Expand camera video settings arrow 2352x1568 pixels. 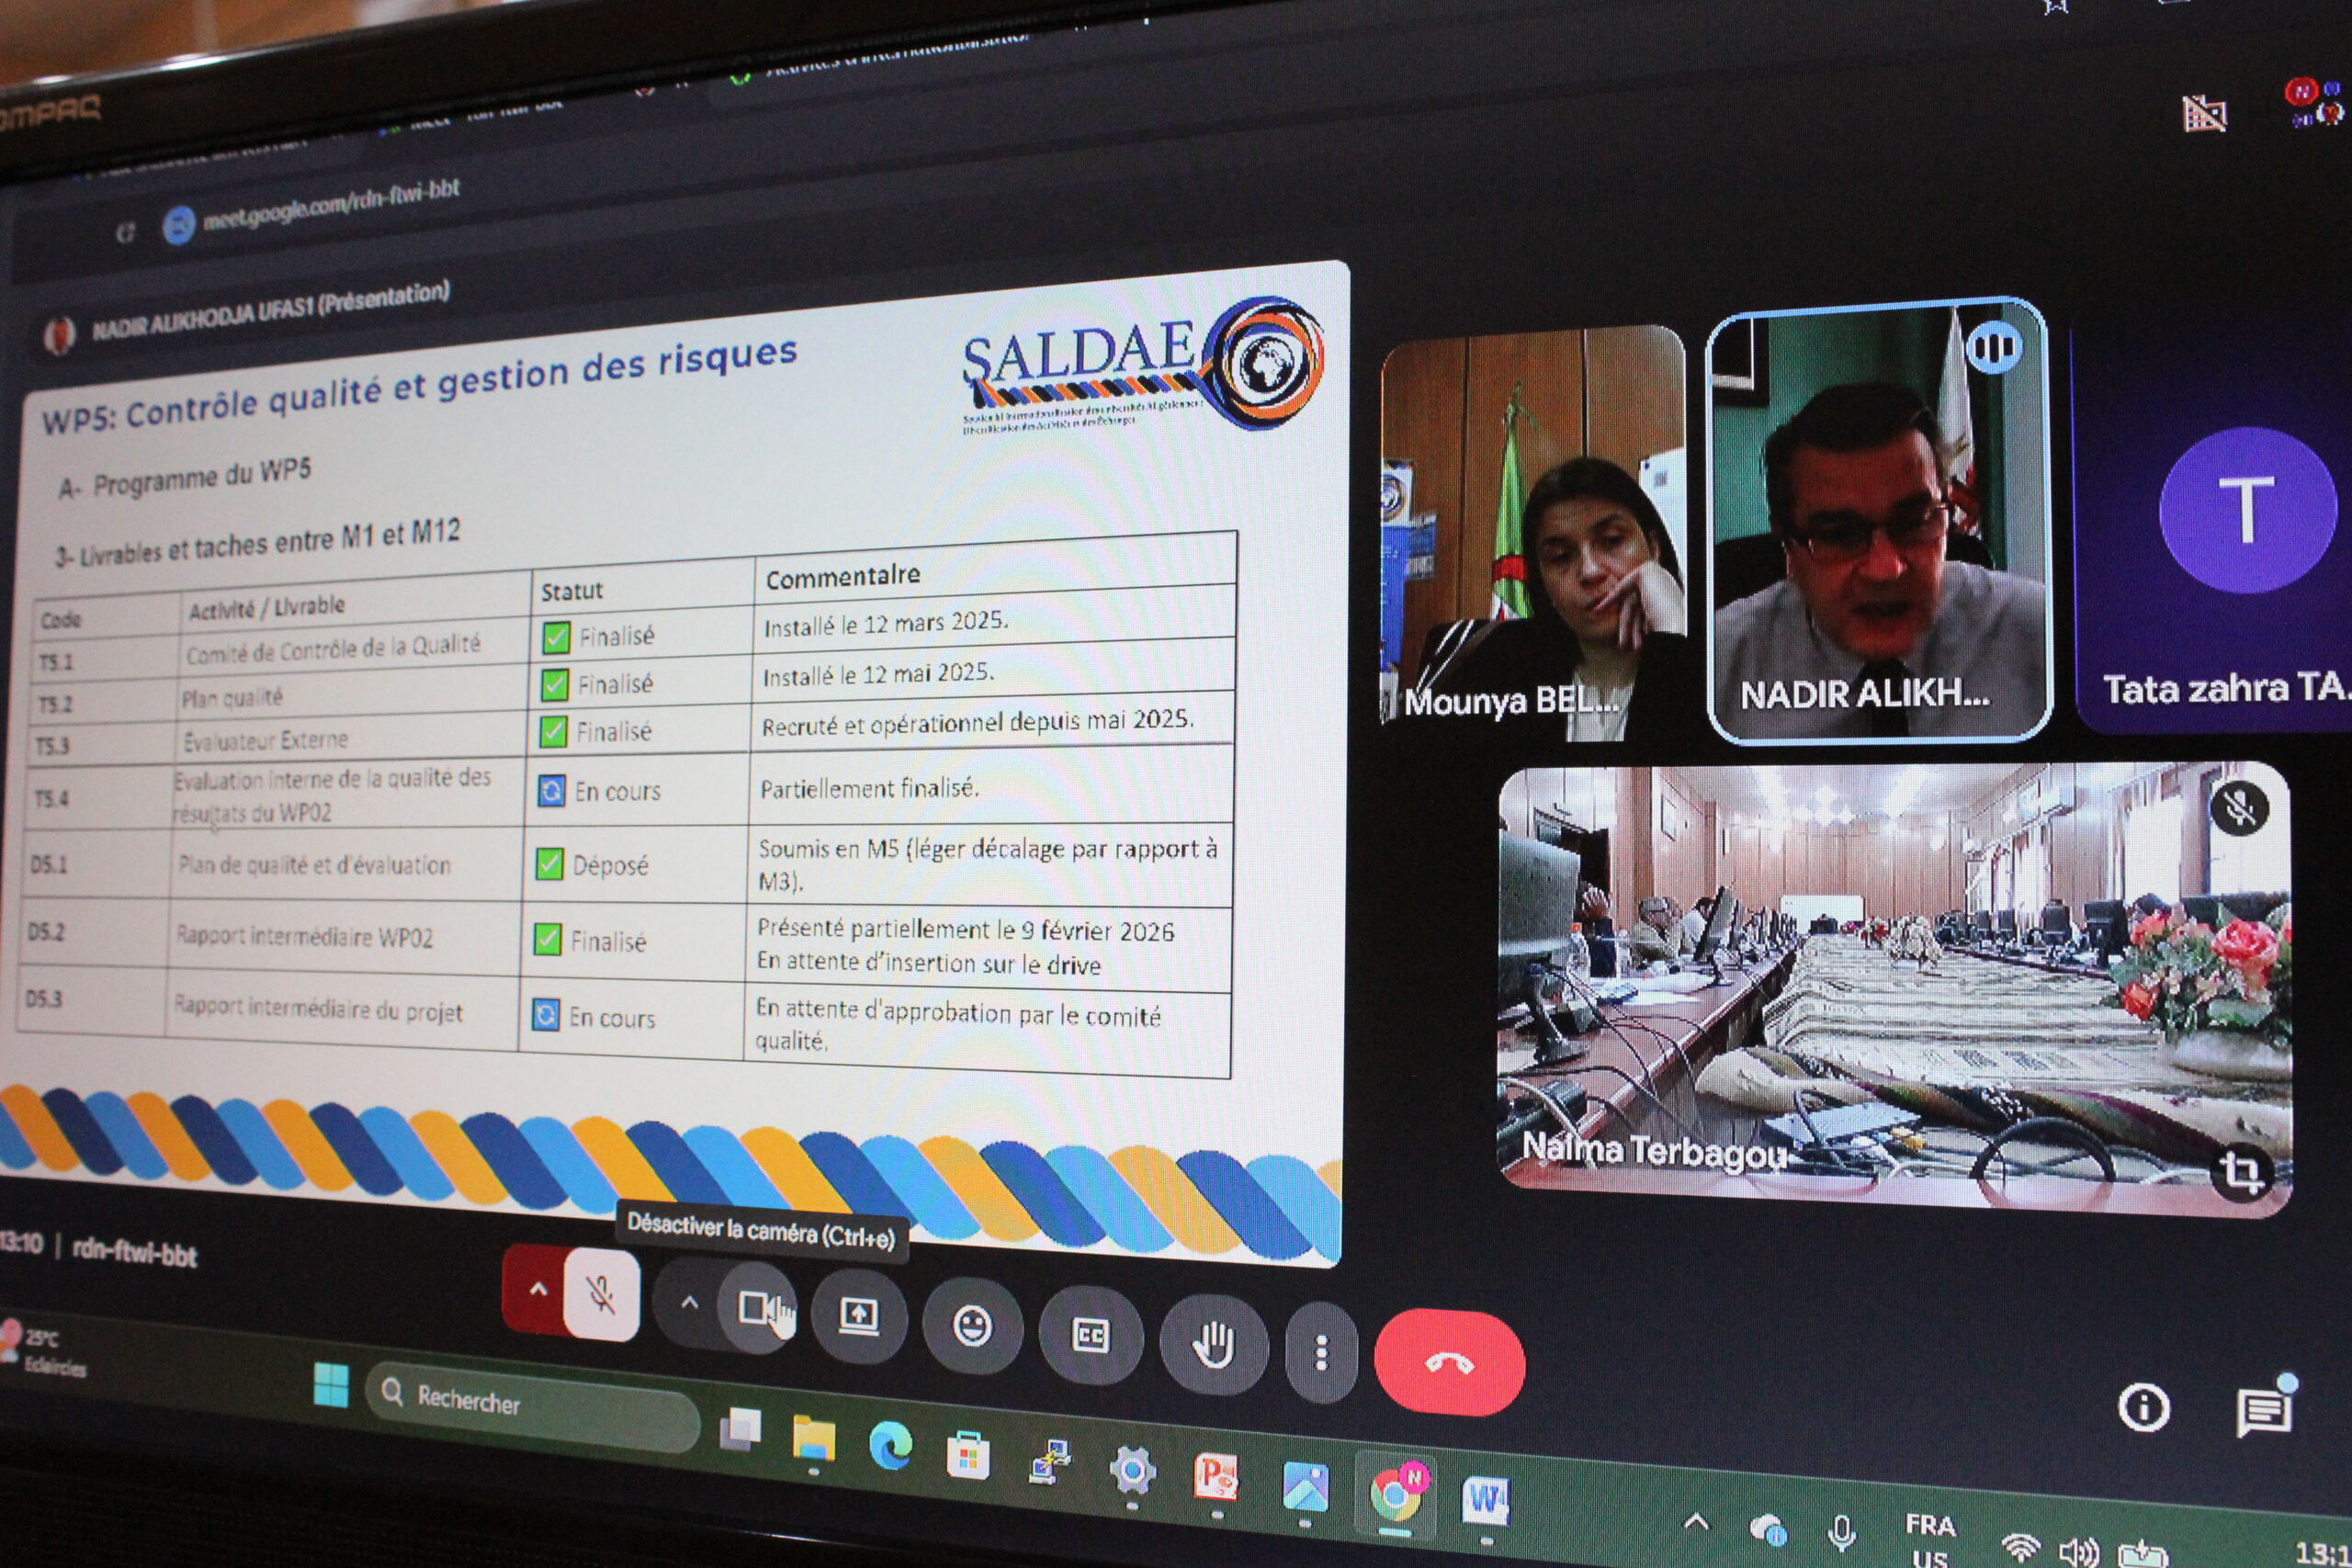[689, 1302]
